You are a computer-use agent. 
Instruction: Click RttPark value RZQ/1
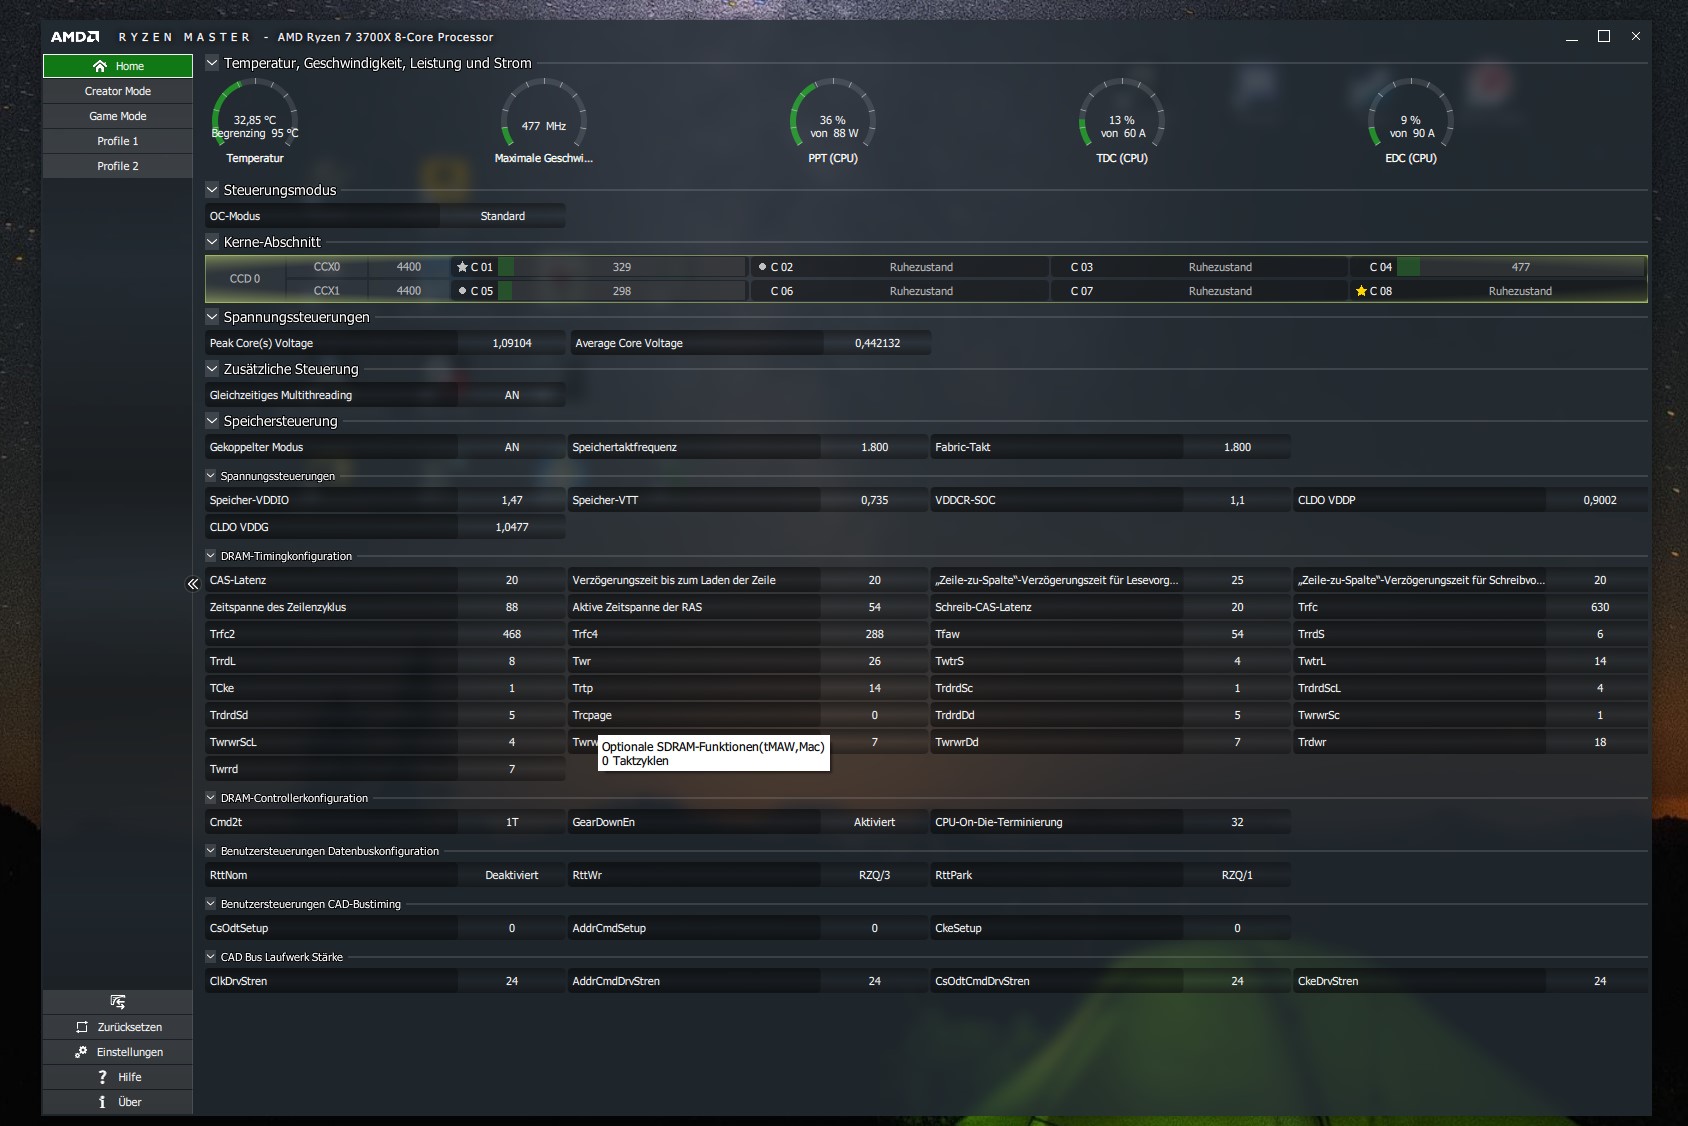coord(1237,875)
